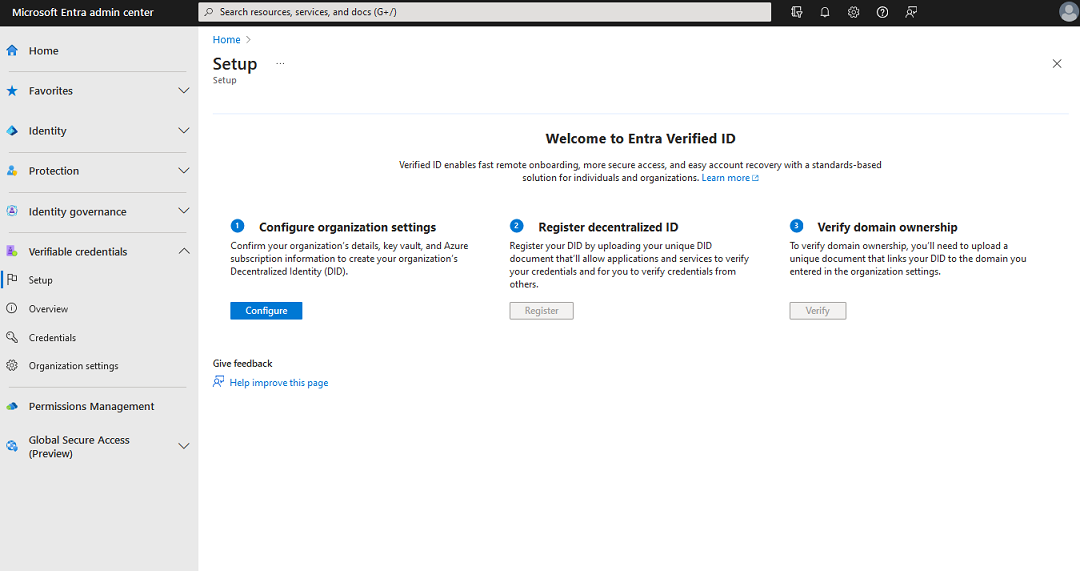Click the Register decentralized ID heading
1080x571 pixels.
pyautogui.click(x=608, y=227)
